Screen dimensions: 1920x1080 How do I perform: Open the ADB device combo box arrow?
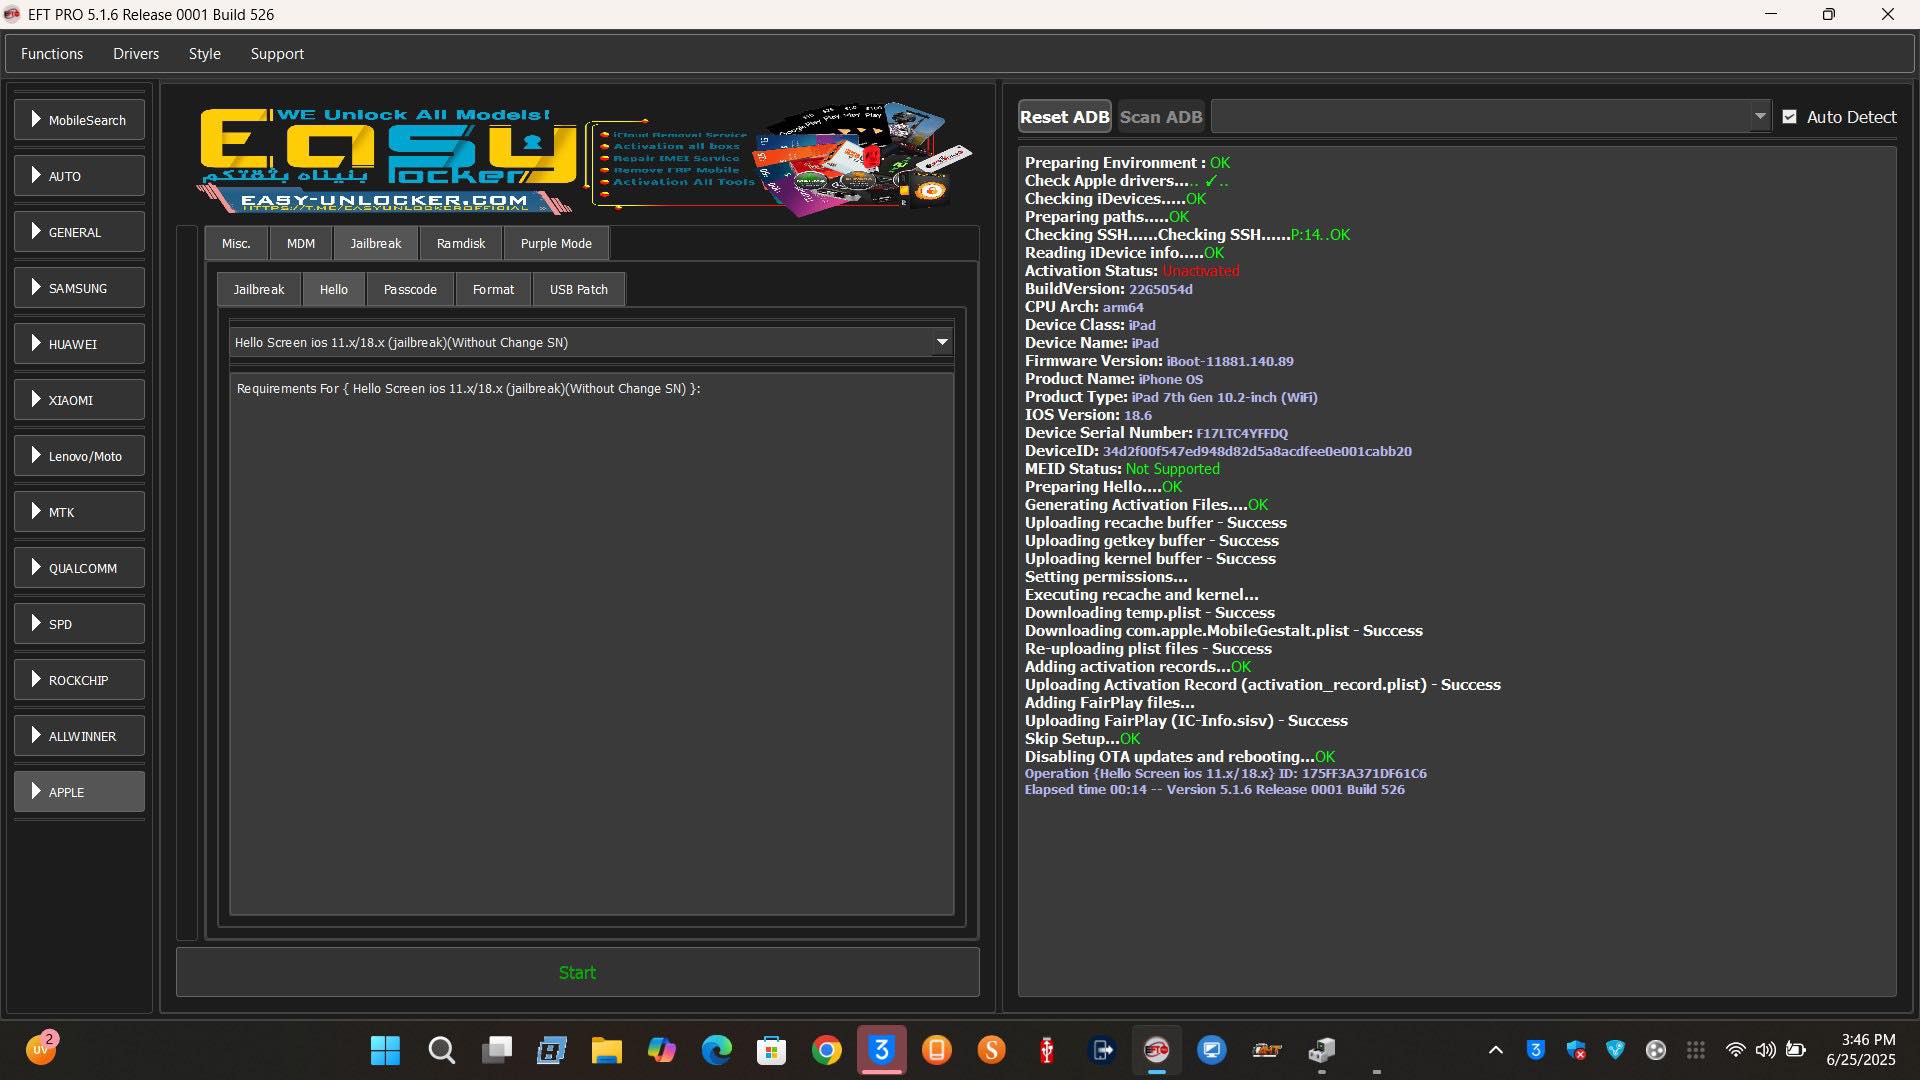click(1759, 117)
